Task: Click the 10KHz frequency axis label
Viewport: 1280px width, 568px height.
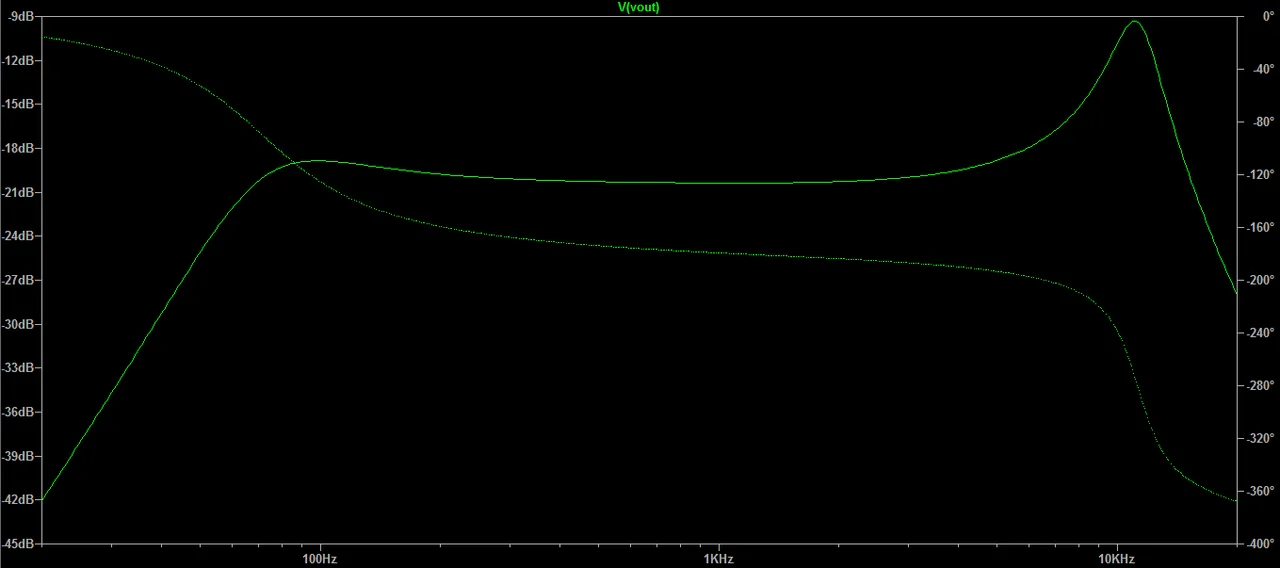Action: click(1116, 558)
